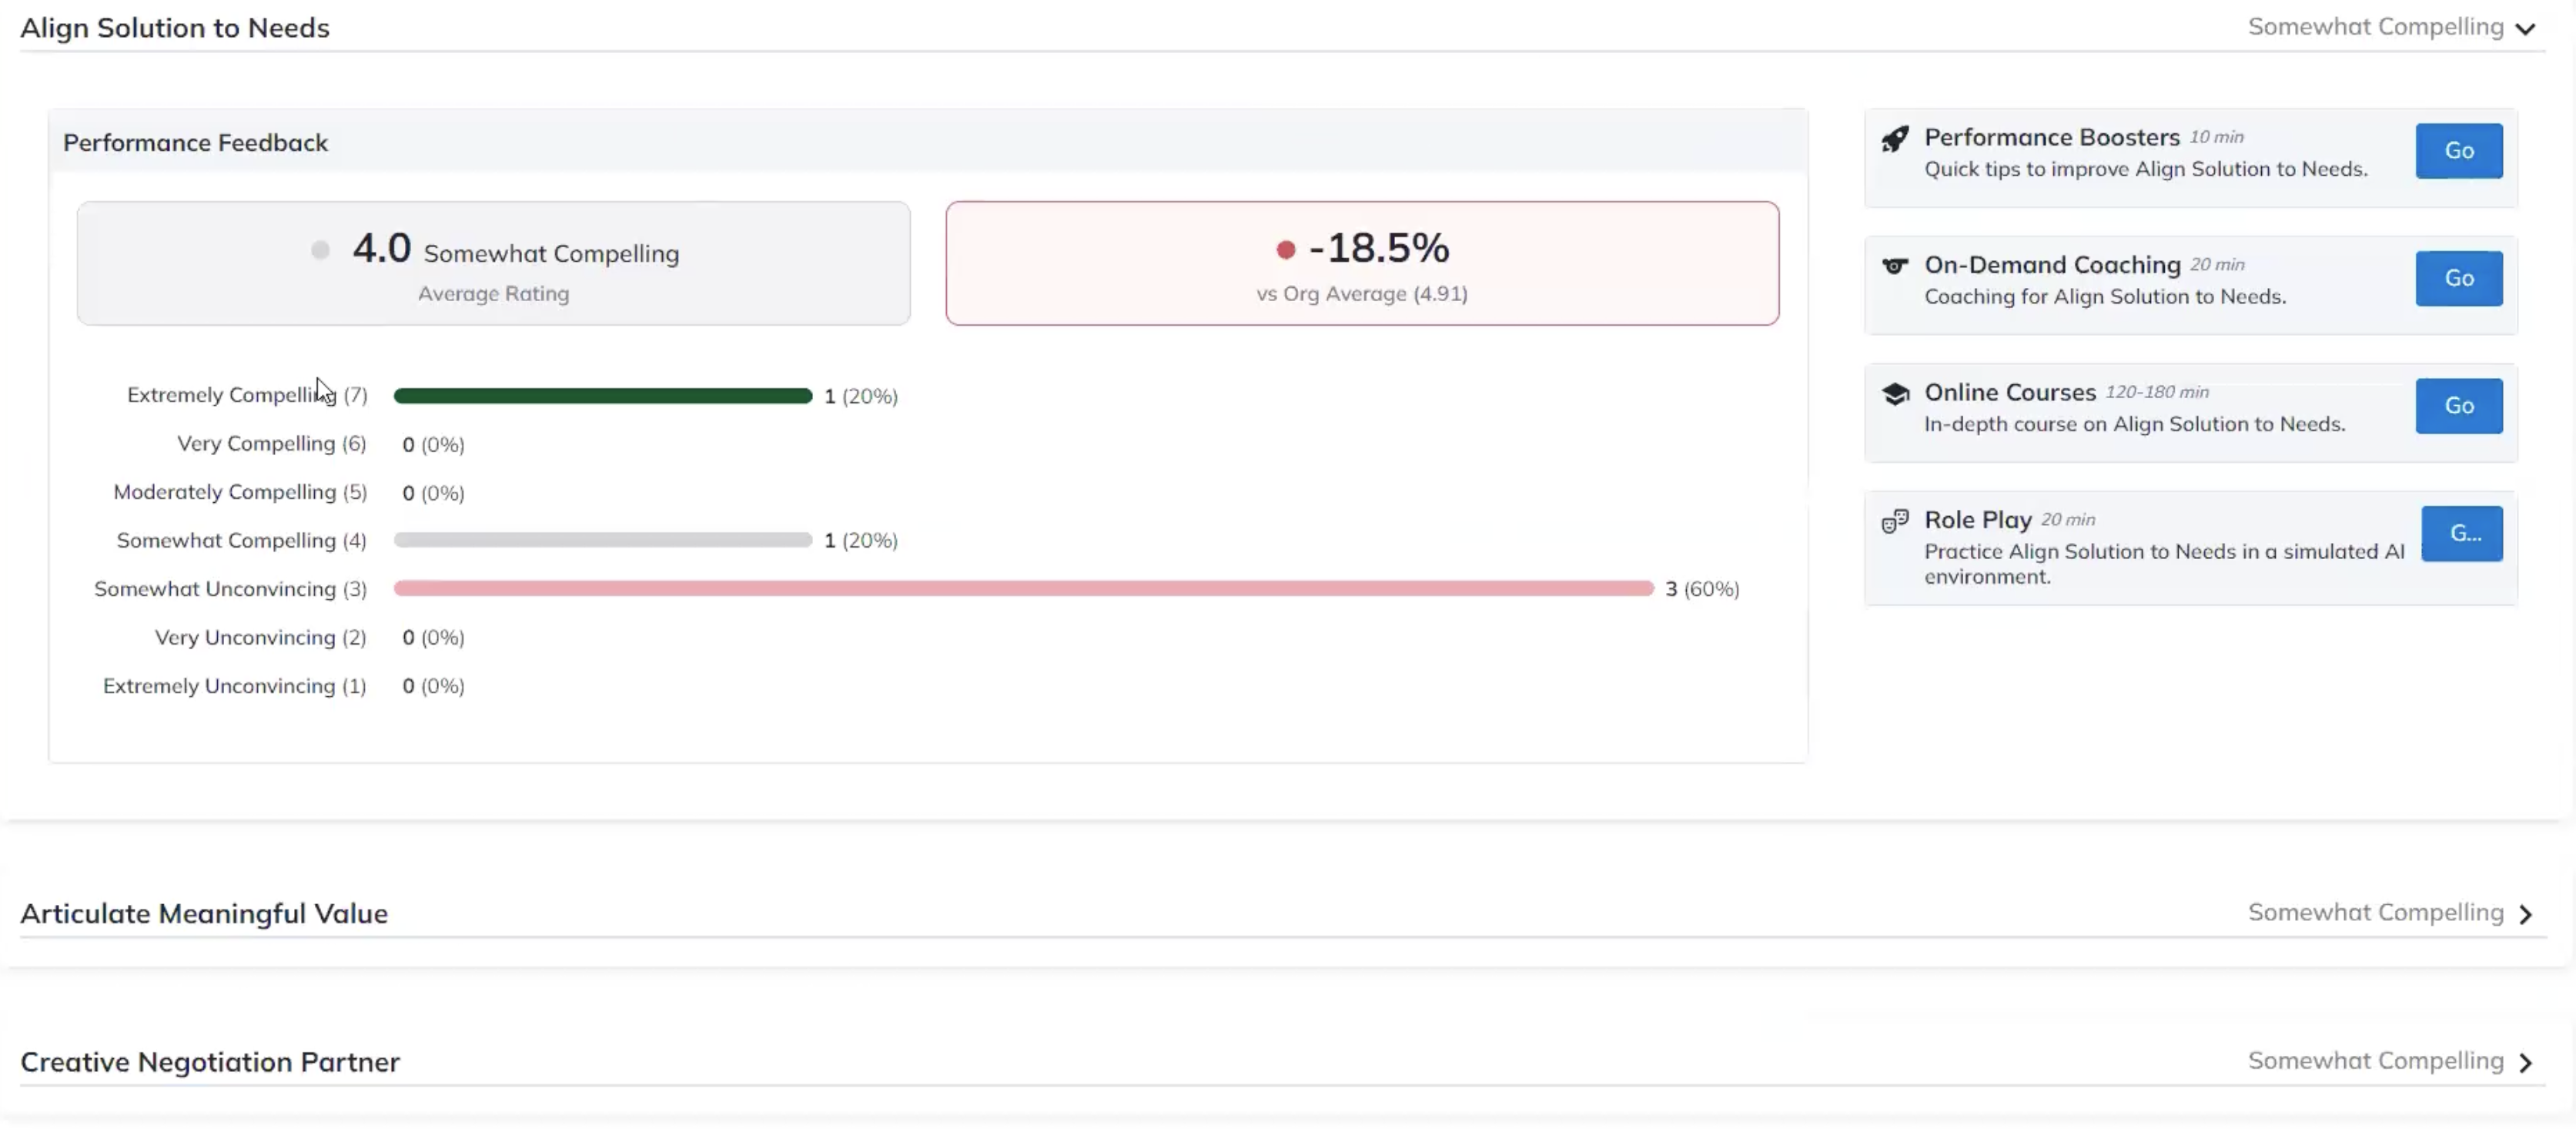
Task: Open the Creative Negotiation Partner section title
Action: point(210,1062)
